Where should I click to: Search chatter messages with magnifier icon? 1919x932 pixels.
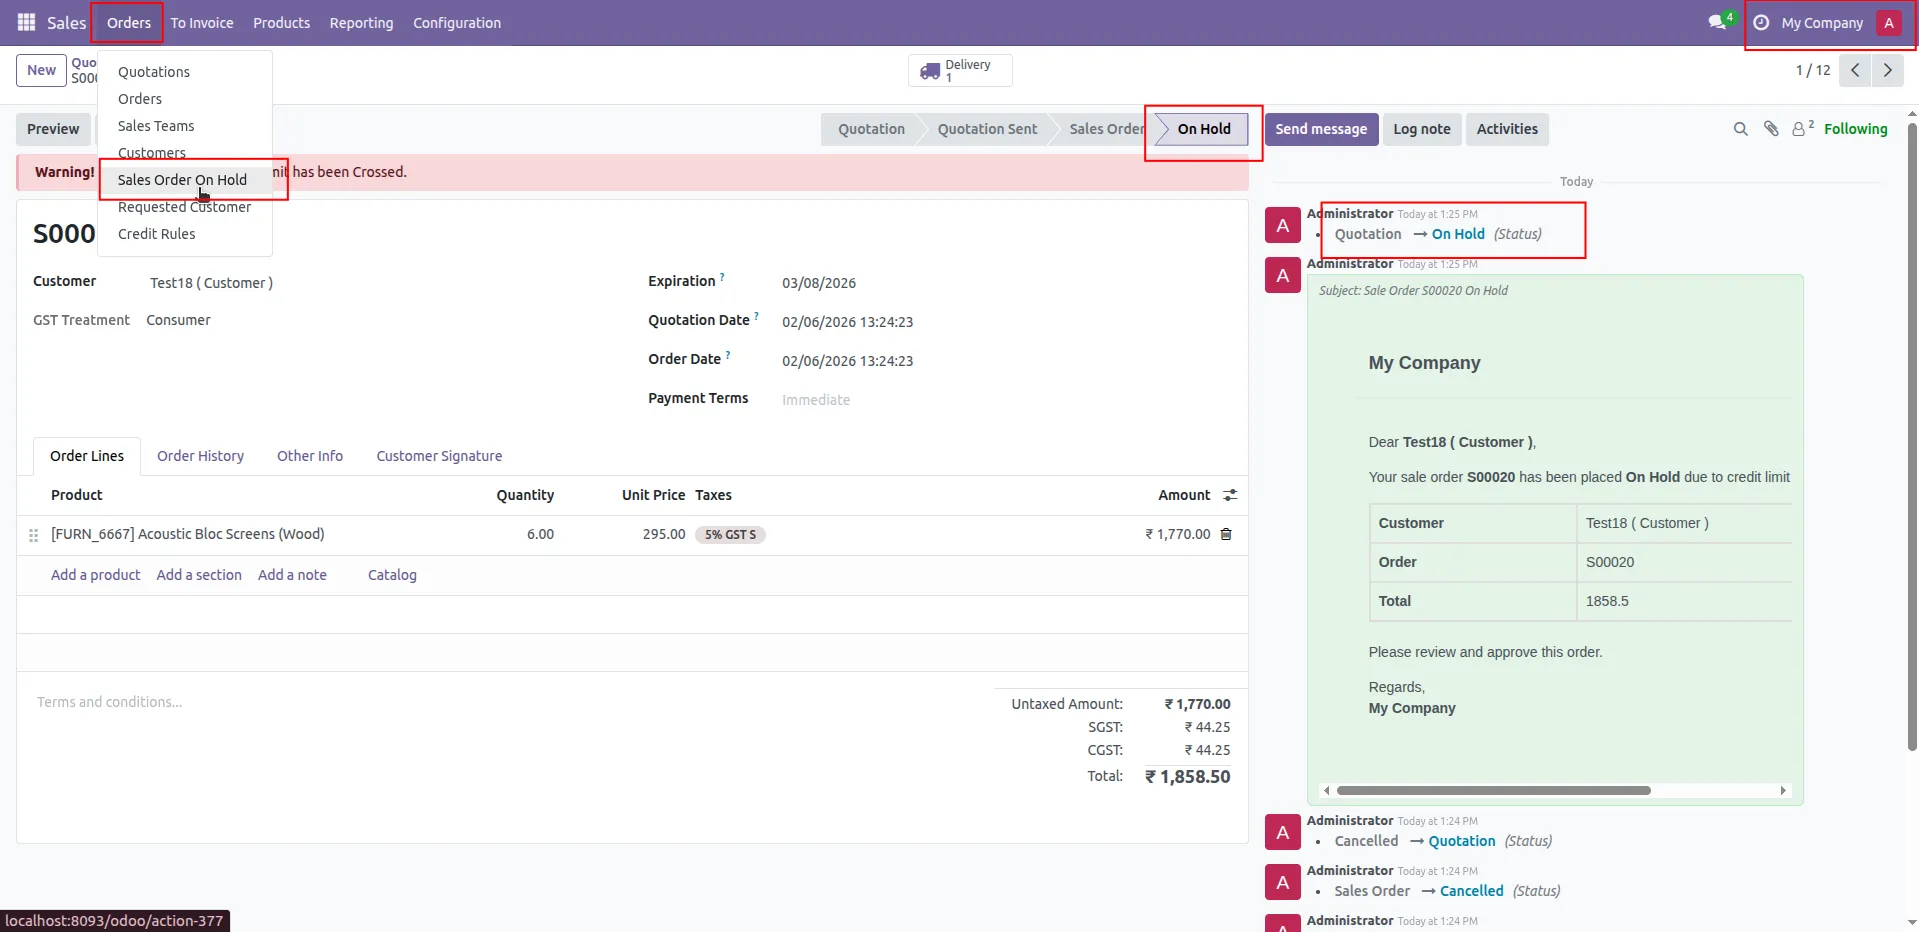click(1741, 129)
